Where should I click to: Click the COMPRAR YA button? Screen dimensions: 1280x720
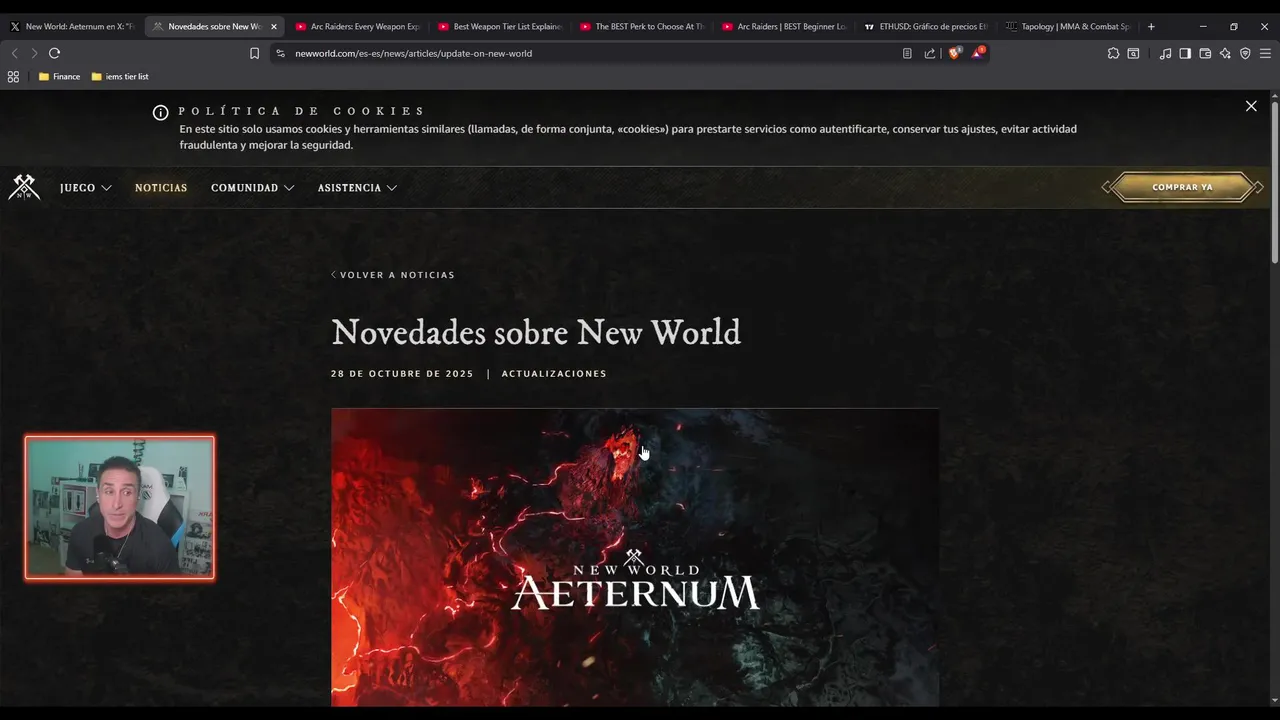[1182, 187]
